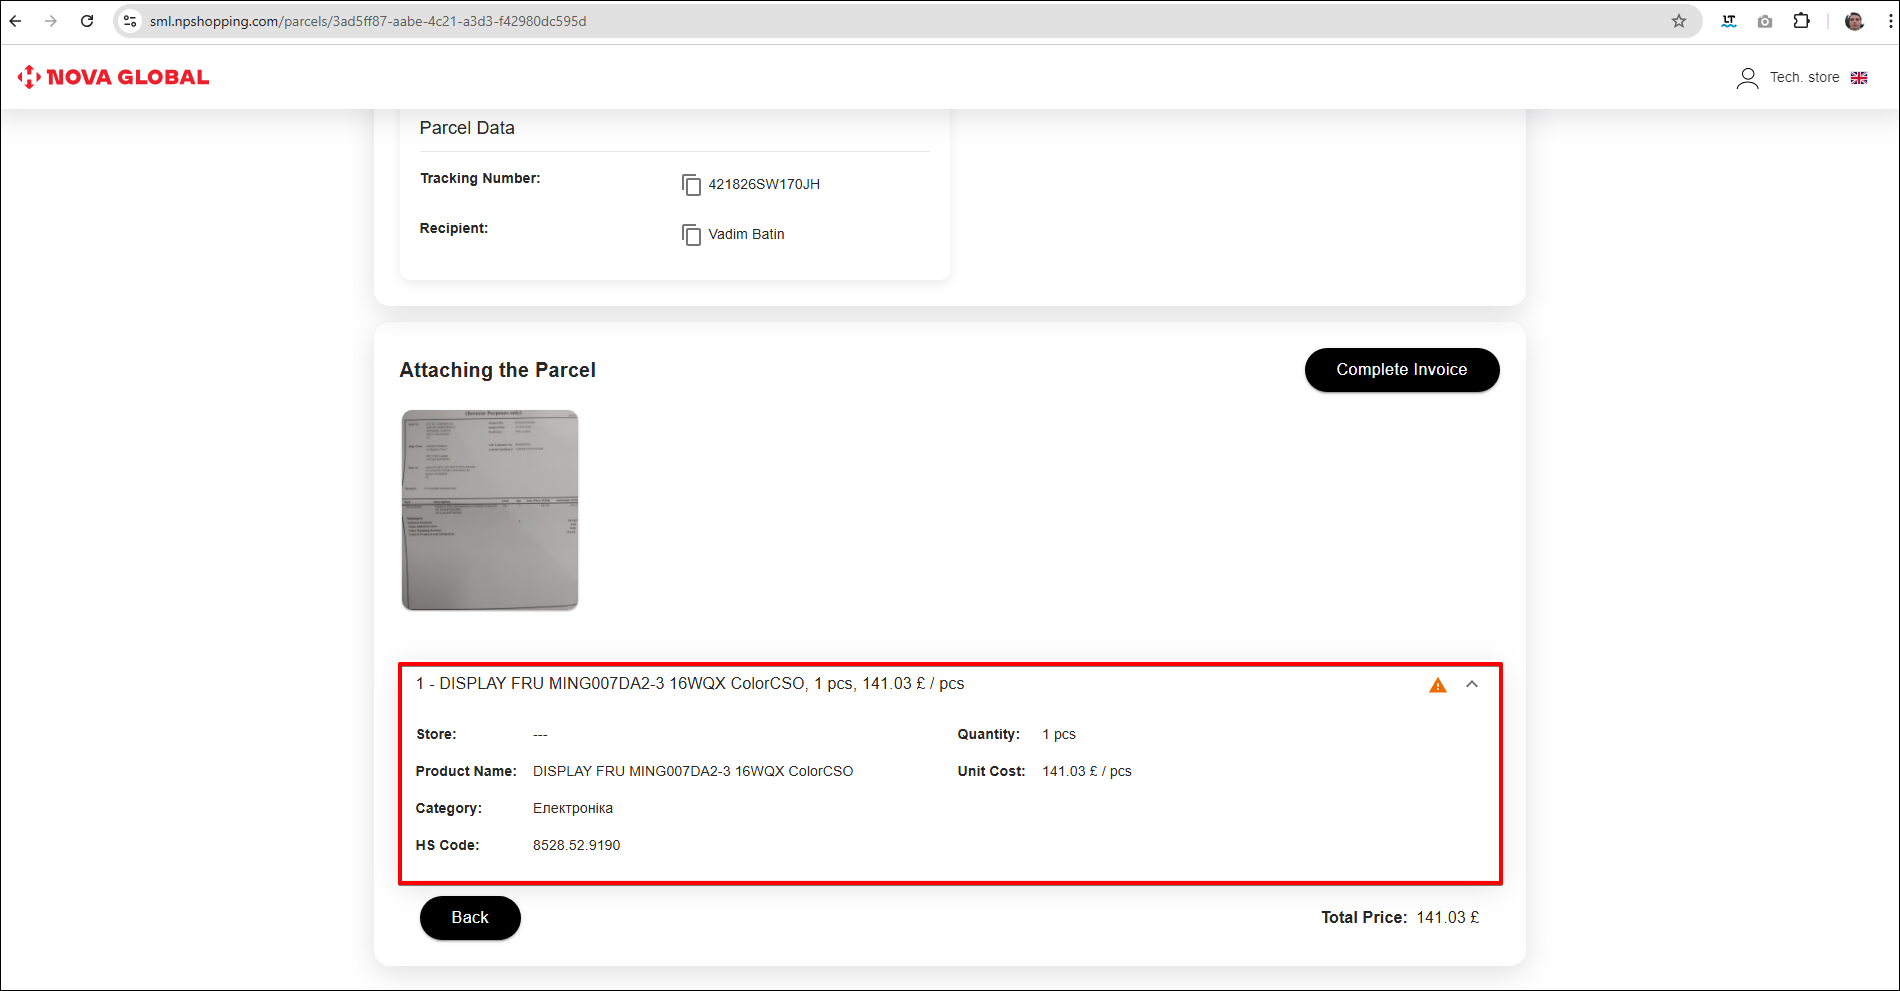Switch language via the UK flag icon

[x=1859, y=78]
